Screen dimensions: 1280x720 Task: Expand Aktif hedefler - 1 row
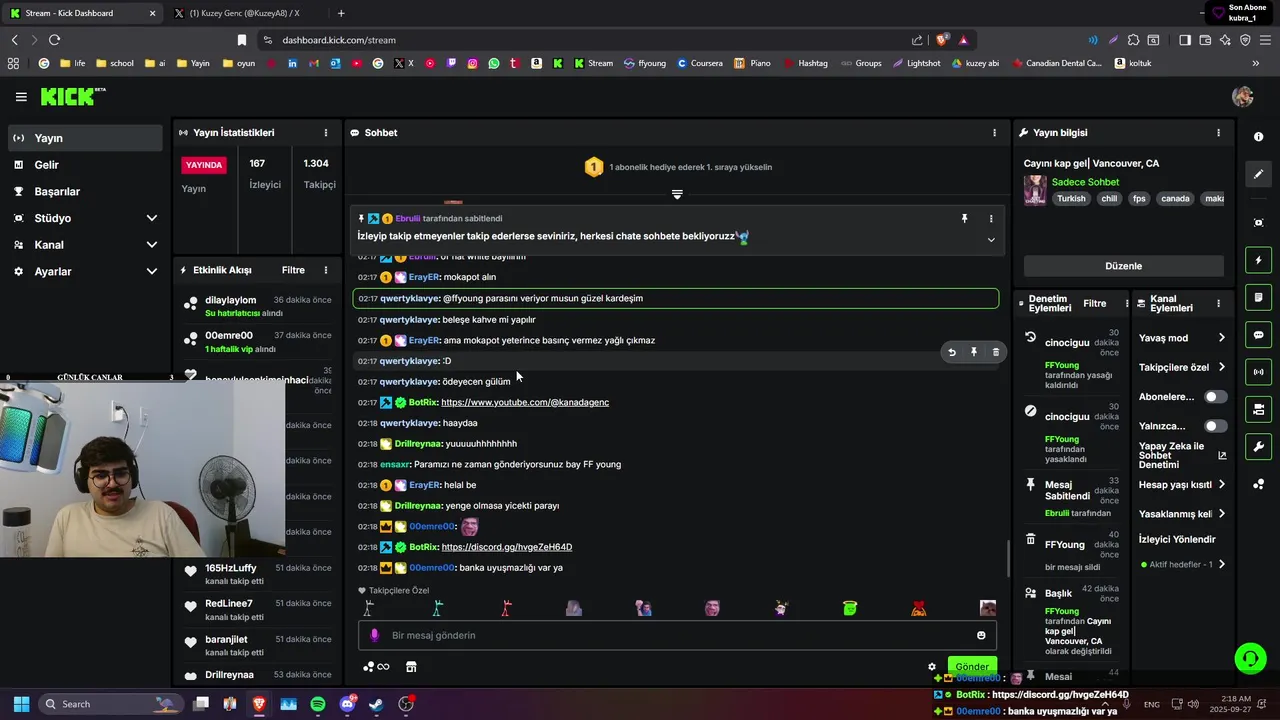point(1222,565)
